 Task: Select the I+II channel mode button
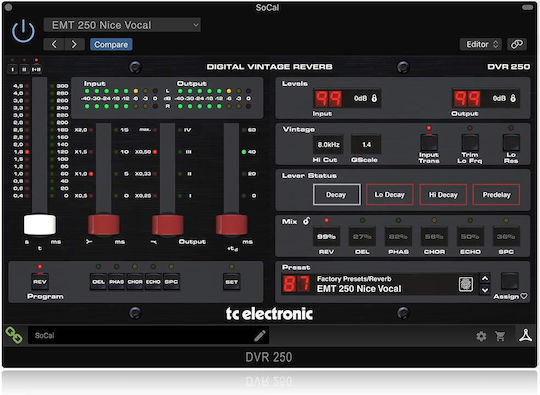tap(36, 70)
